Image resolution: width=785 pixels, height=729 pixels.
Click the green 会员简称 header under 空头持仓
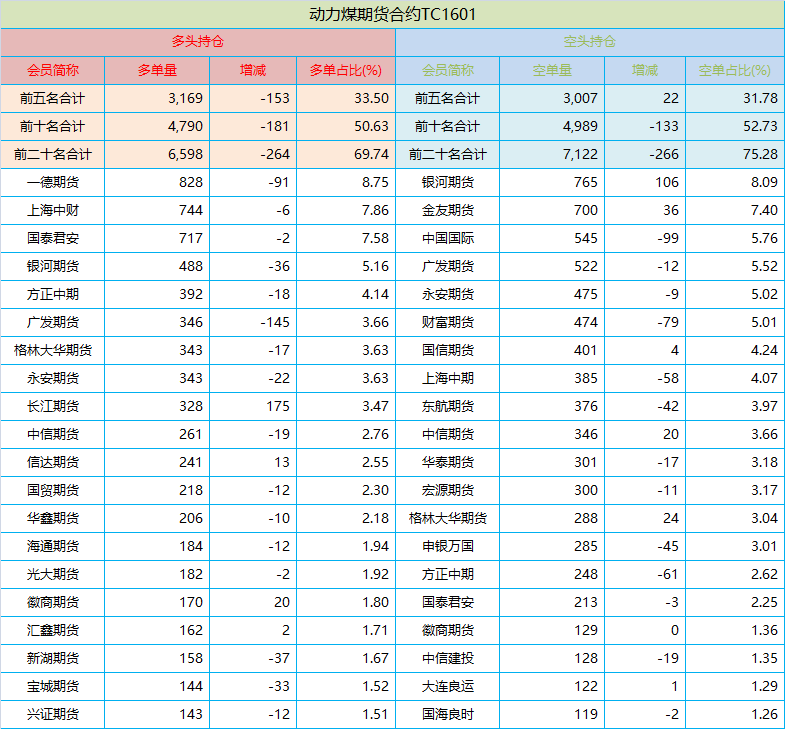point(448,70)
